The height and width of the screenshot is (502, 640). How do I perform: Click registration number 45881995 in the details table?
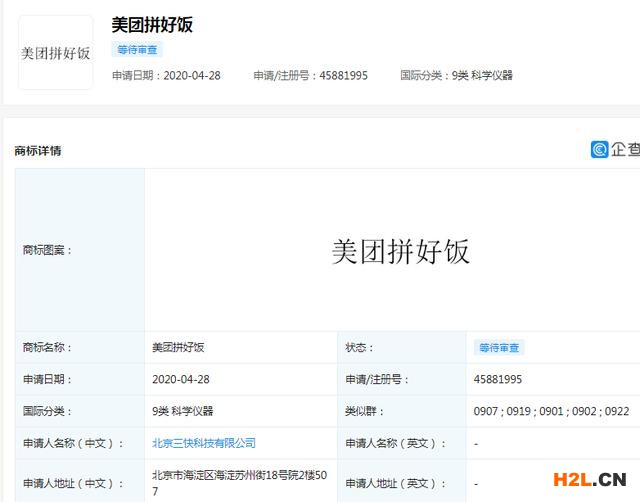498,379
